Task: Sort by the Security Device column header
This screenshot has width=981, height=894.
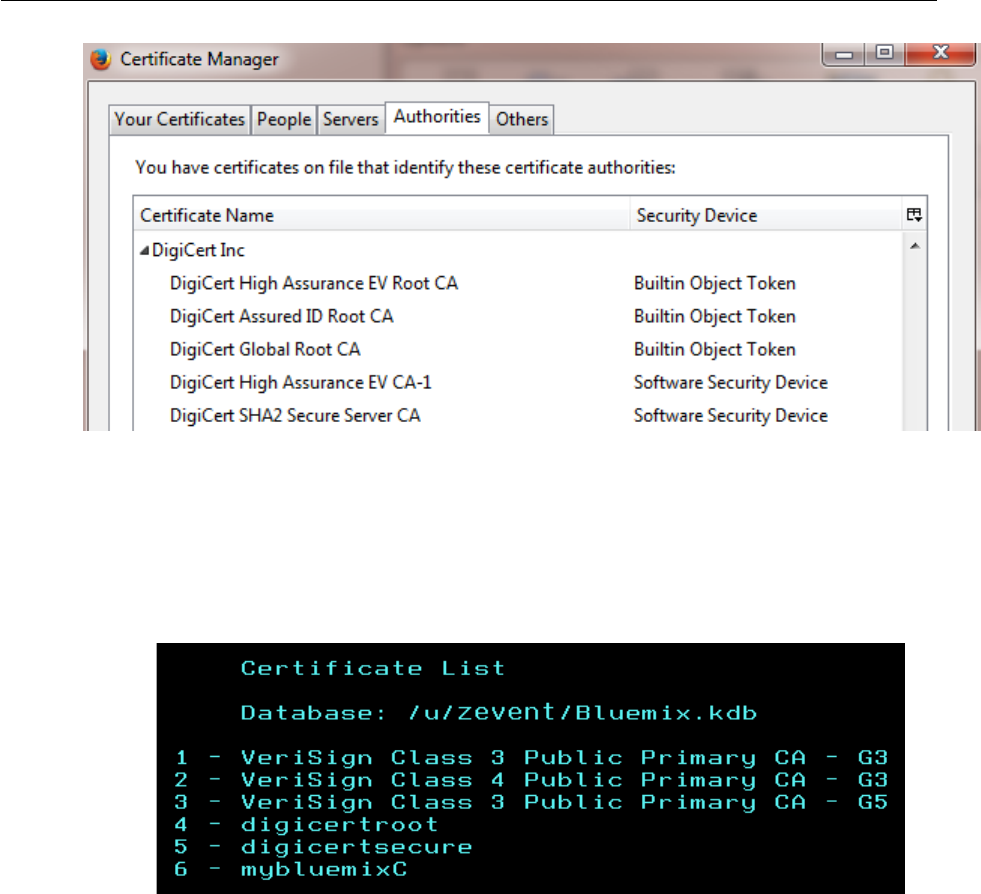Action: pos(766,215)
